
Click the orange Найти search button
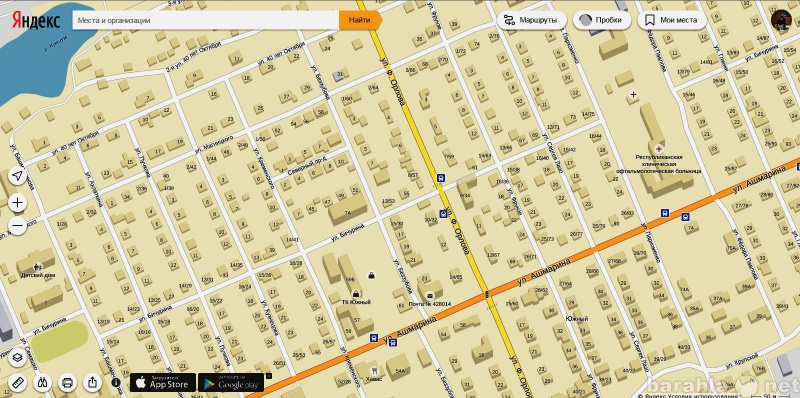pos(360,20)
